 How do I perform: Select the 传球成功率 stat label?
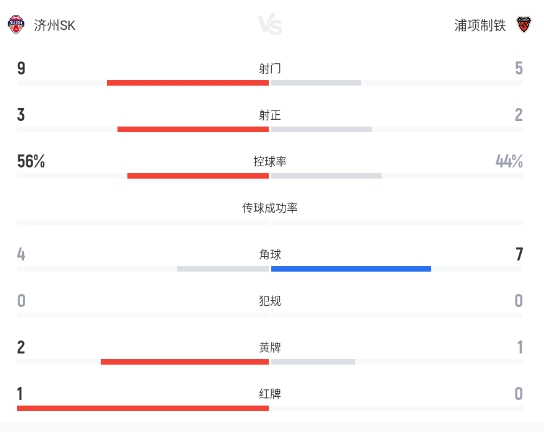270,208
